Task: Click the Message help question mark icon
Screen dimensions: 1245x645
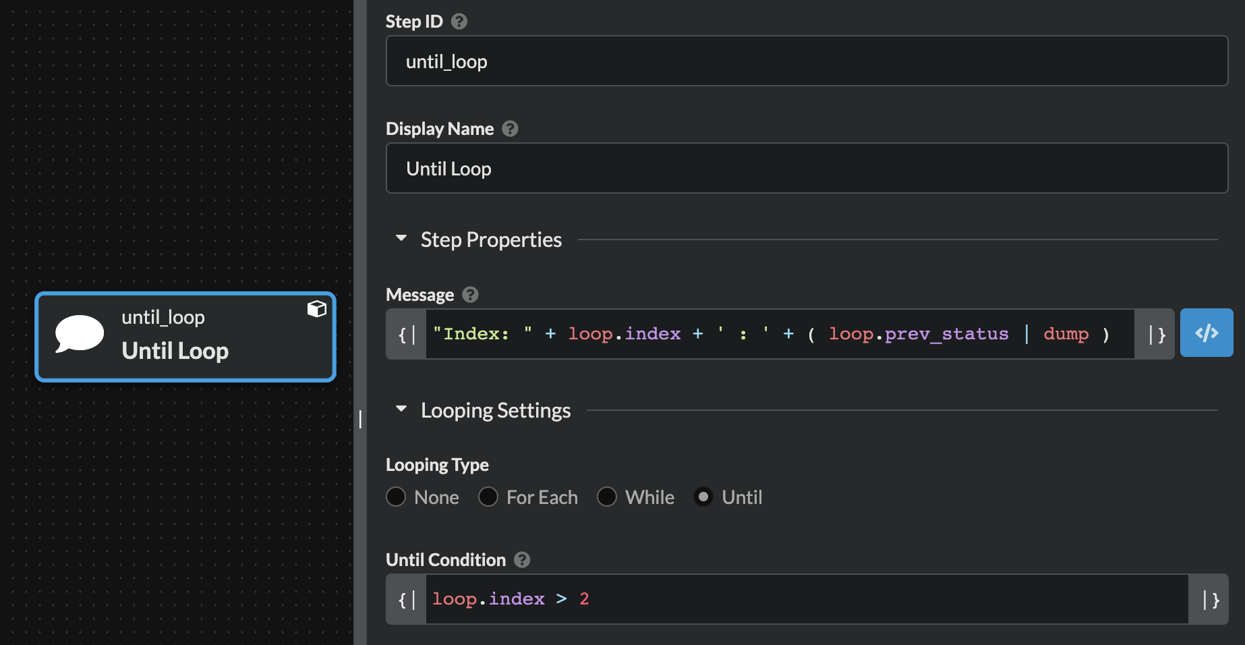Action: [470, 295]
